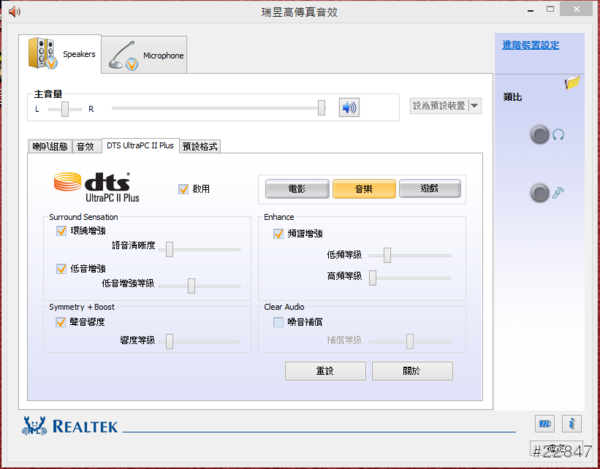
Task: Click the 重設 button
Action: [325, 371]
